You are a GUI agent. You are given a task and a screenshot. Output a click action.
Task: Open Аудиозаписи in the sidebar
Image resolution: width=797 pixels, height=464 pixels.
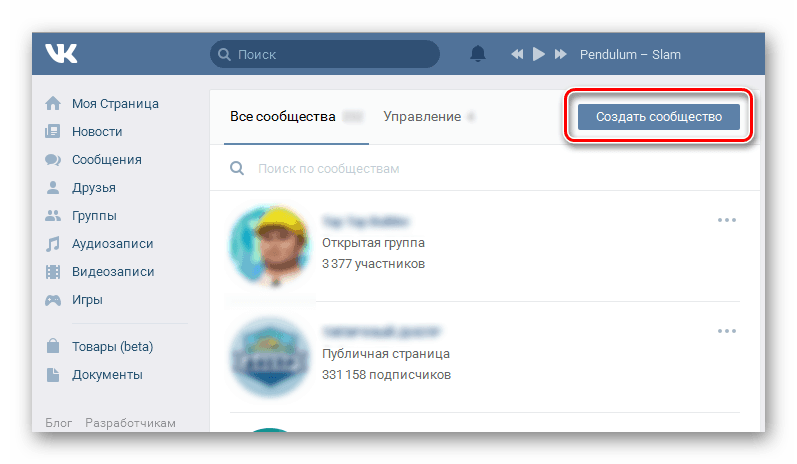tap(113, 244)
